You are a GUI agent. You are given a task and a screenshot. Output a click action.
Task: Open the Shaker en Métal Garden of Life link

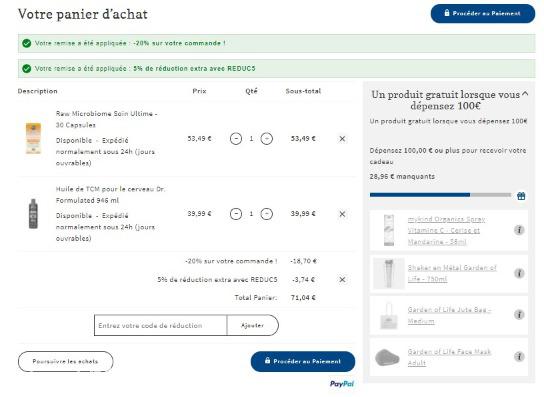[452, 273]
